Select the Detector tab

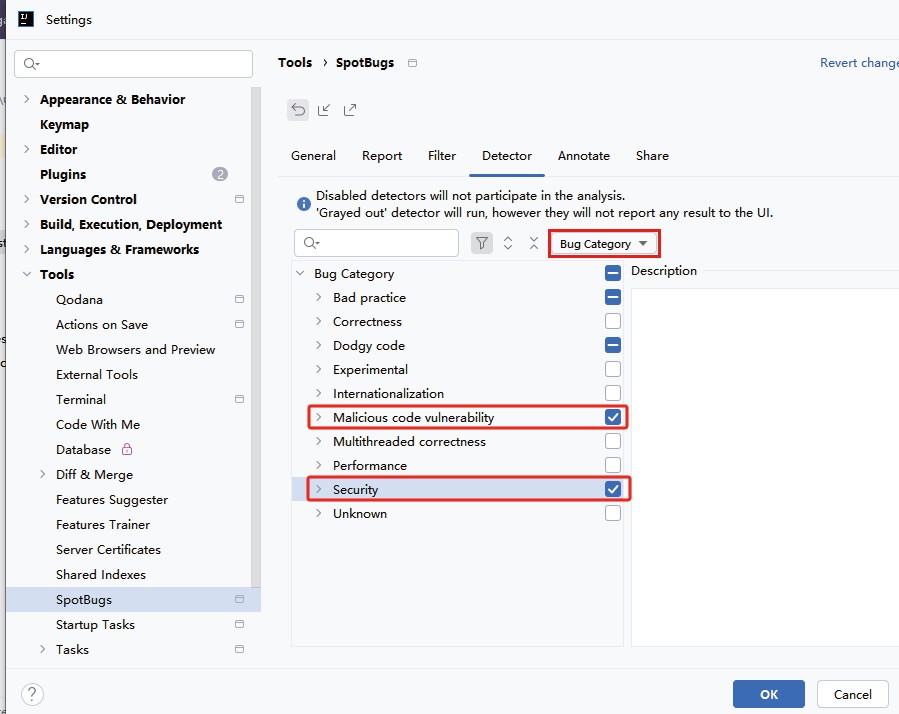[x=507, y=156]
